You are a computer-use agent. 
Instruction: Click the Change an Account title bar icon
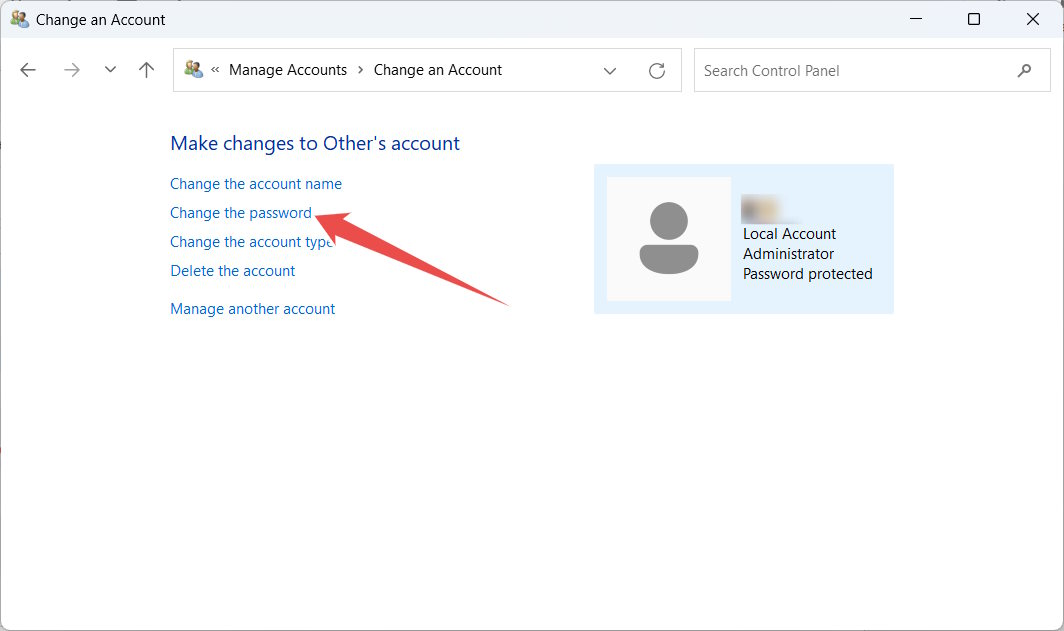pos(18,18)
